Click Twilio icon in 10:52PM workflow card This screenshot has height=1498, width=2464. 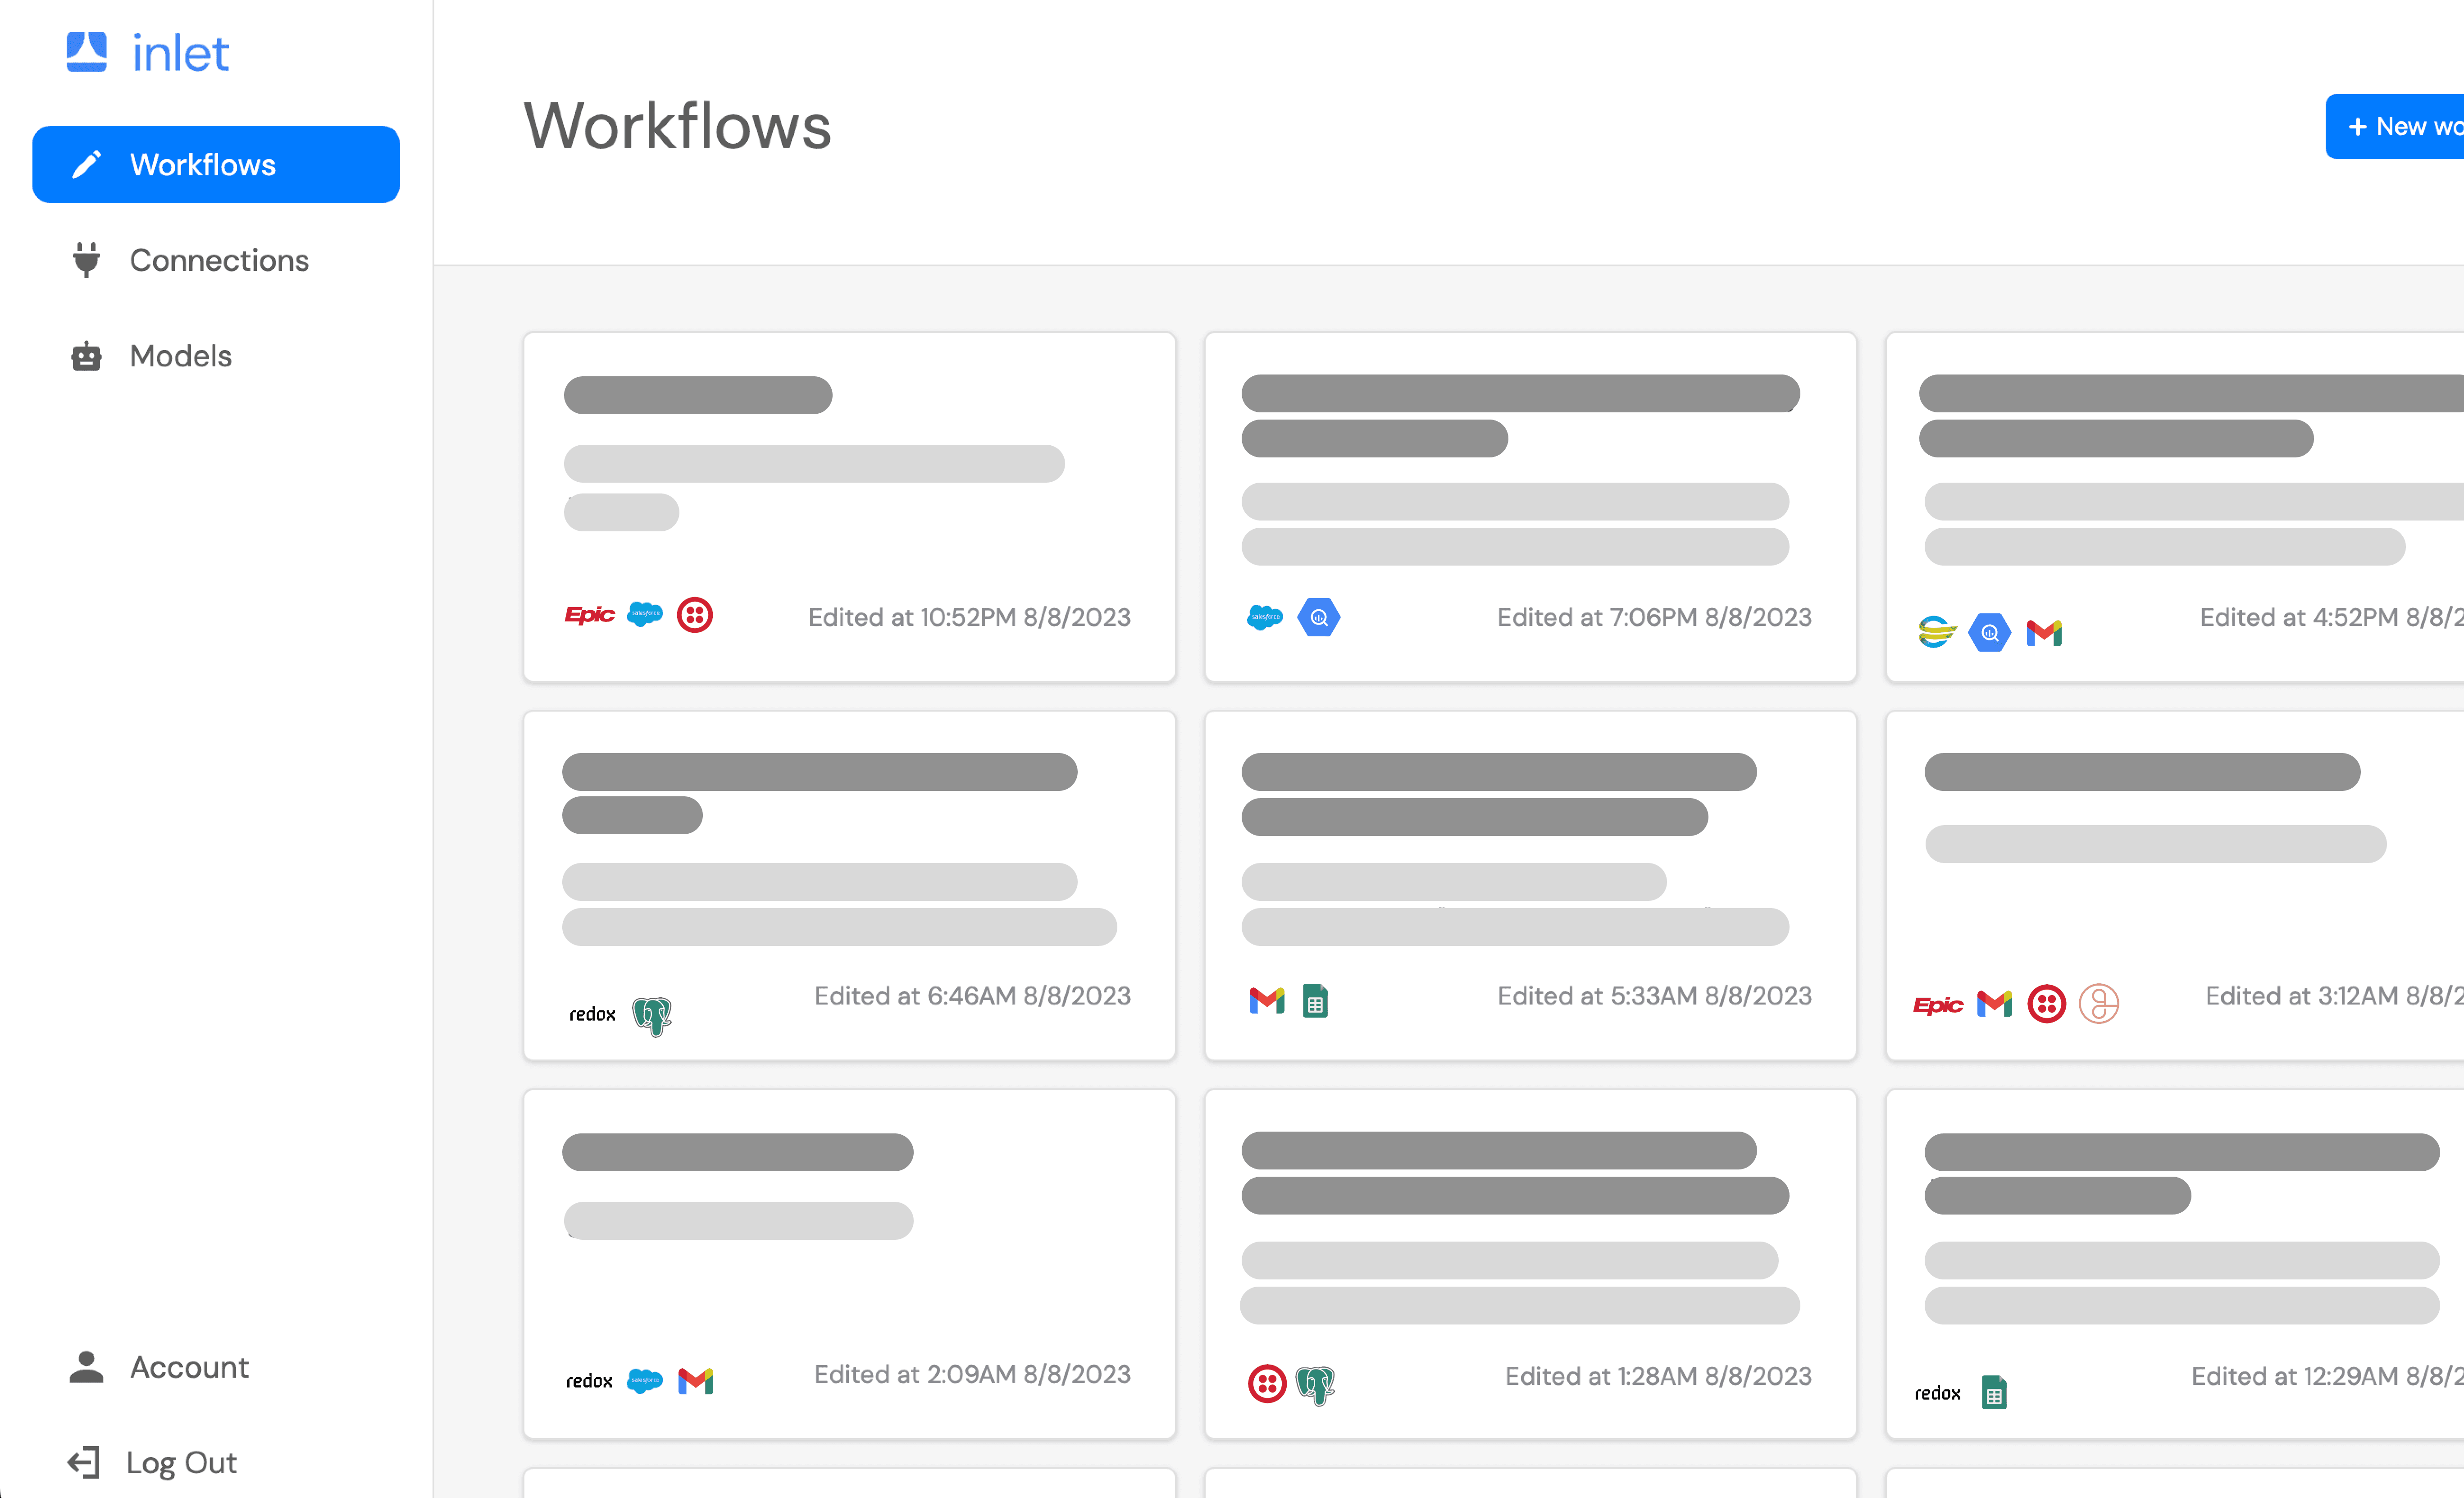click(x=695, y=615)
